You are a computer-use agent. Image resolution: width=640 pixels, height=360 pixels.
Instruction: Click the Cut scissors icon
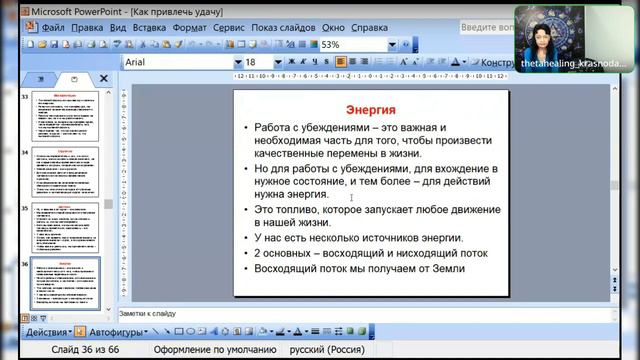pyautogui.click(x=143, y=44)
